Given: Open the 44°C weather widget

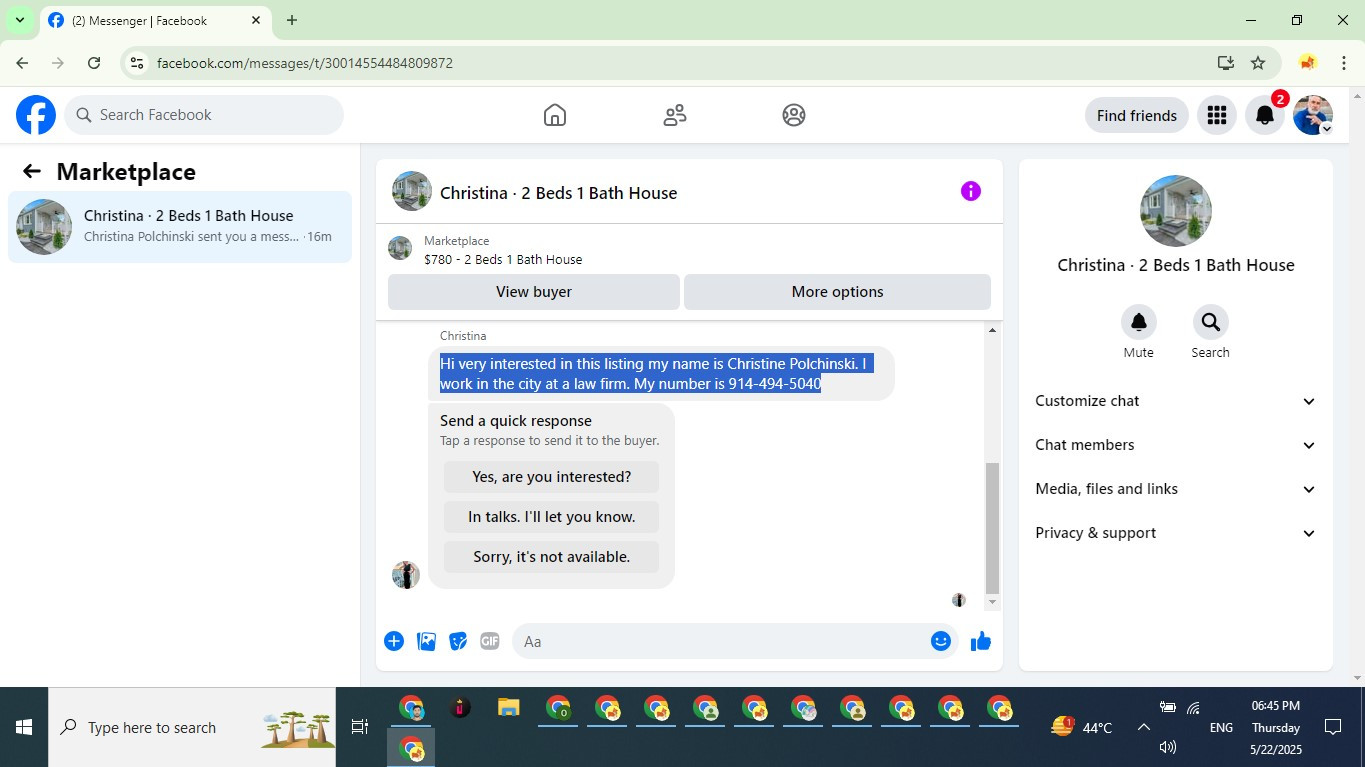Looking at the screenshot, I should pos(1081,727).
